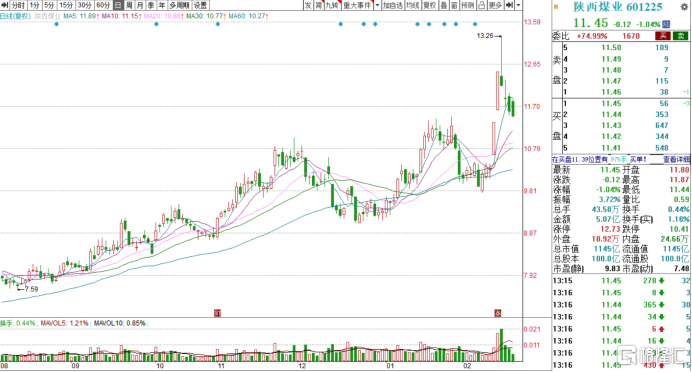The width and height of the screenshot is (692, 372).
Task: Open the 查看详细 details link
Action: (x=676, y=159)
